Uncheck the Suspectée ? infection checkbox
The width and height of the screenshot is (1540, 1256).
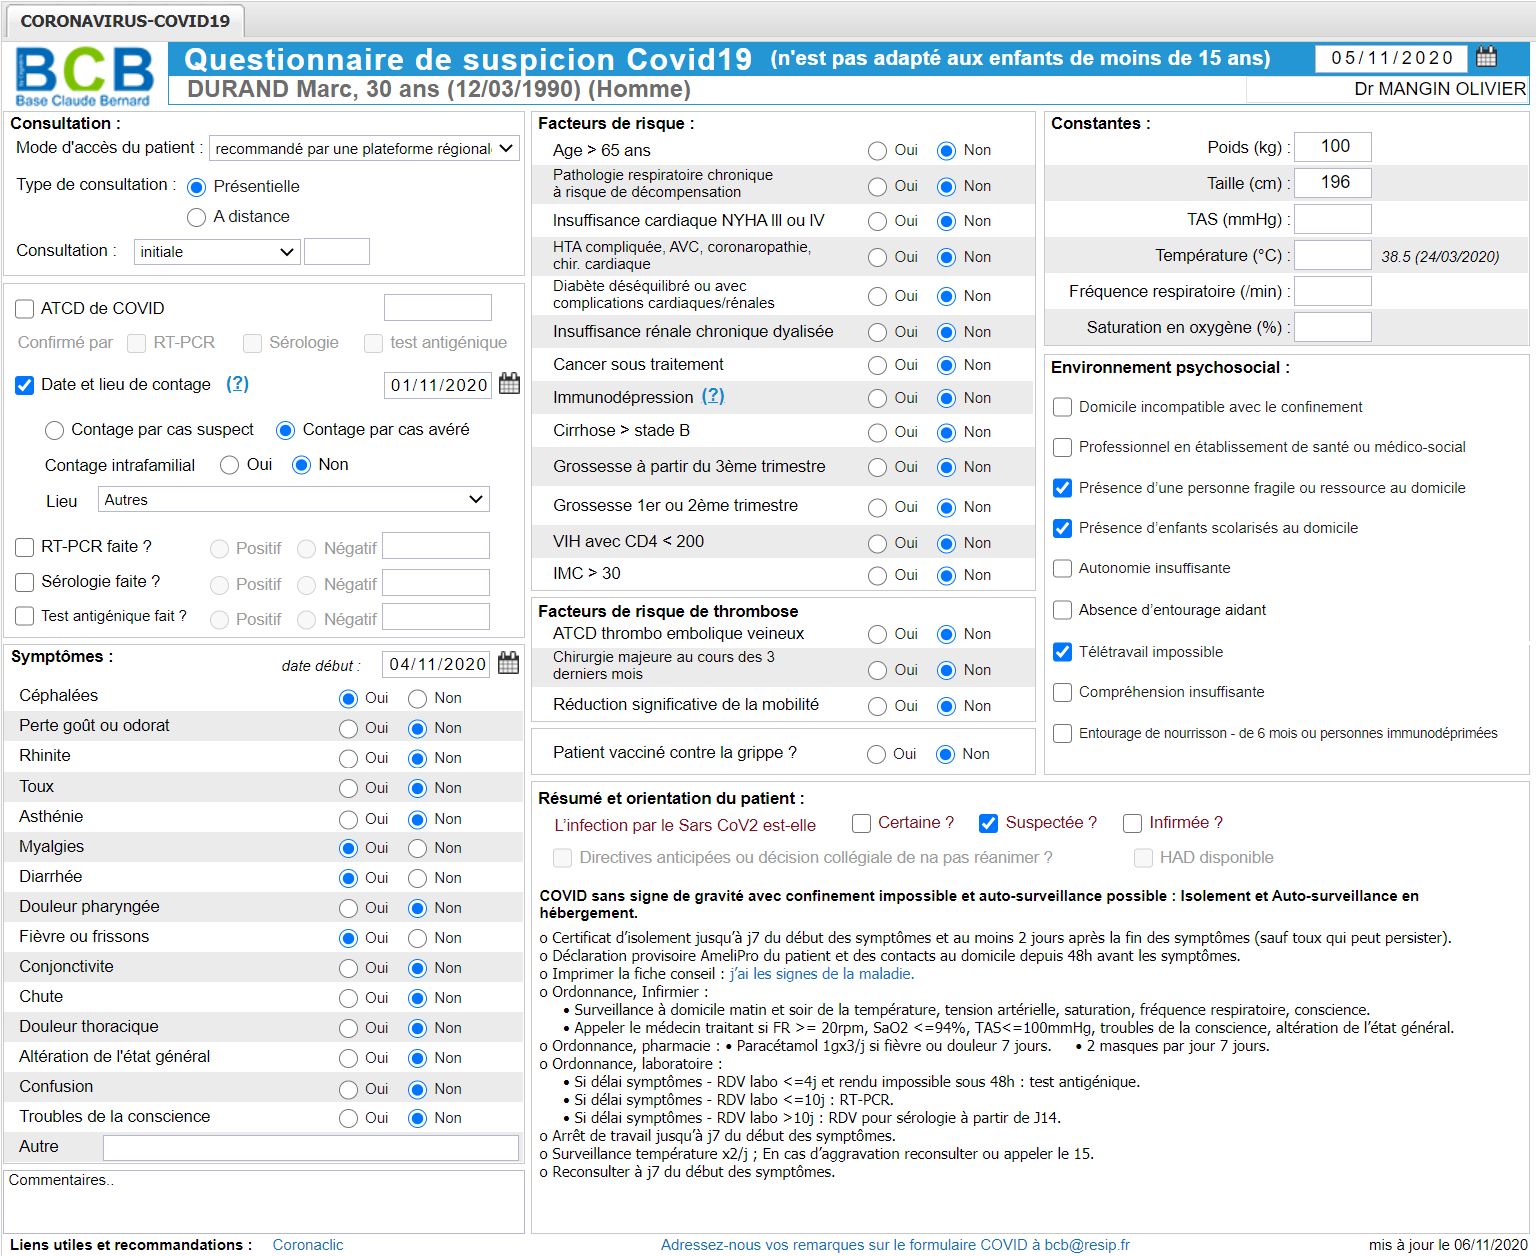tap(988, 823)
